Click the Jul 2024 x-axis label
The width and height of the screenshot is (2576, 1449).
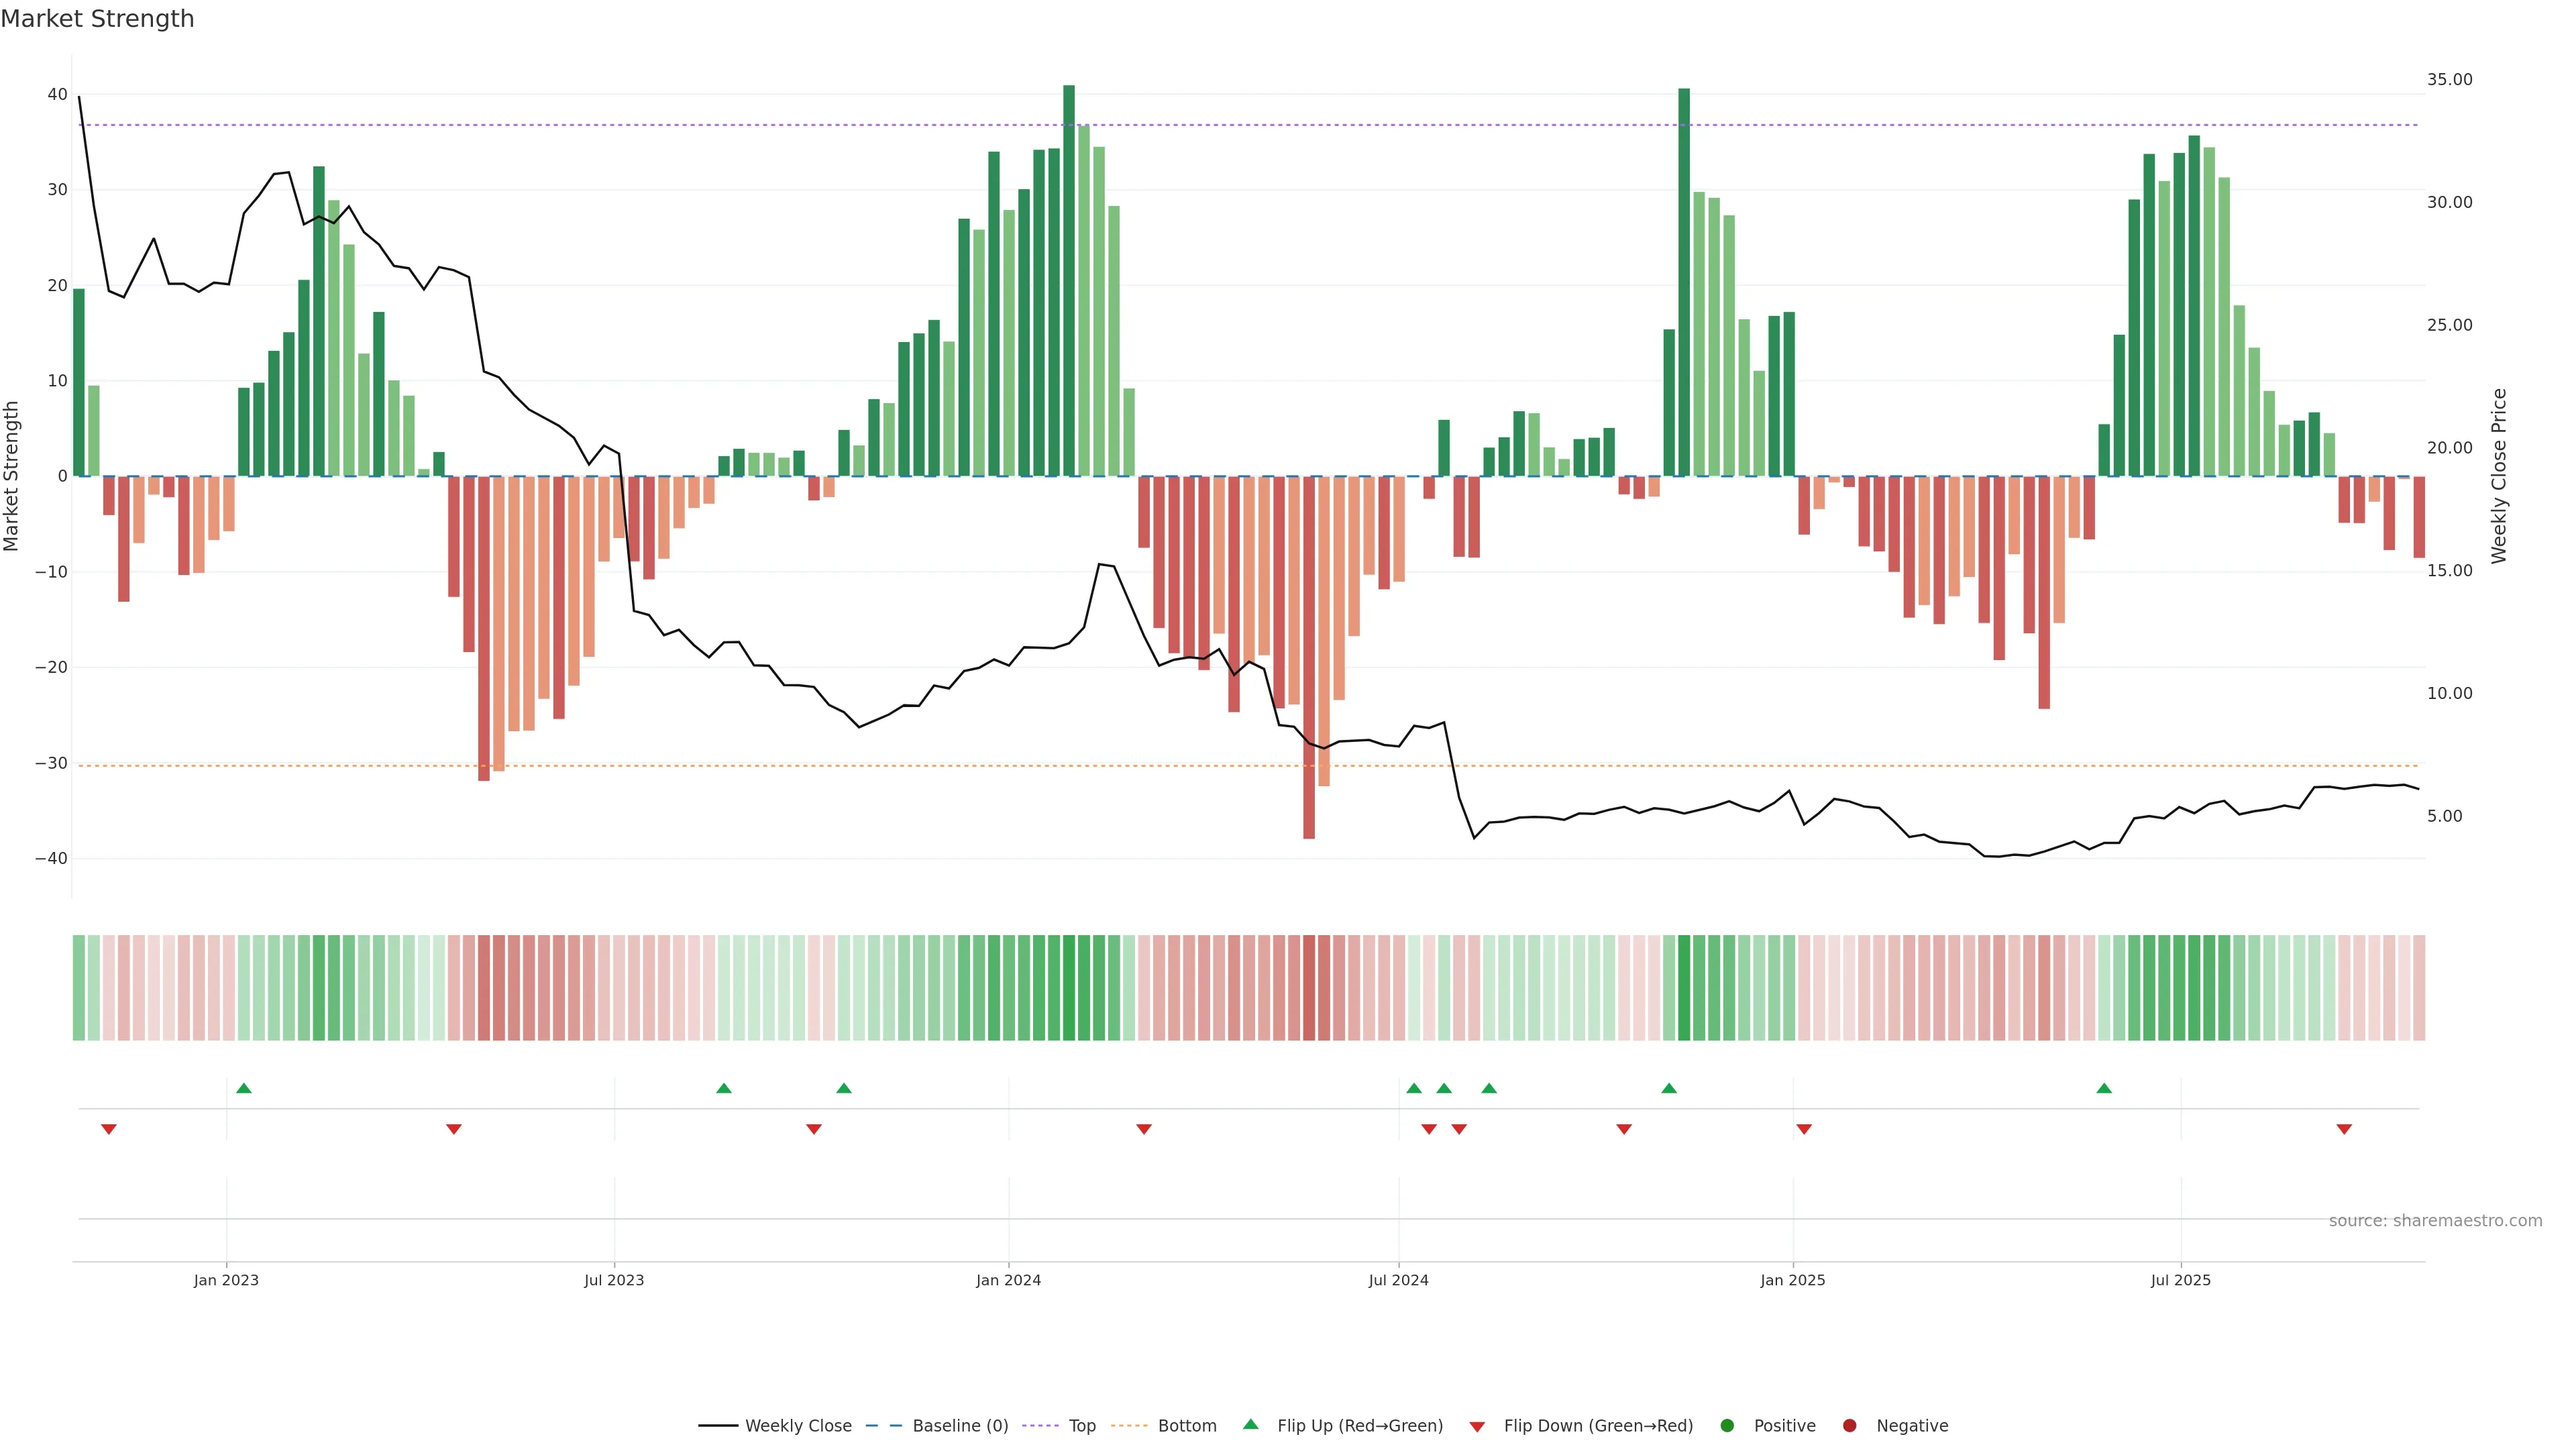(1398, 1280)
